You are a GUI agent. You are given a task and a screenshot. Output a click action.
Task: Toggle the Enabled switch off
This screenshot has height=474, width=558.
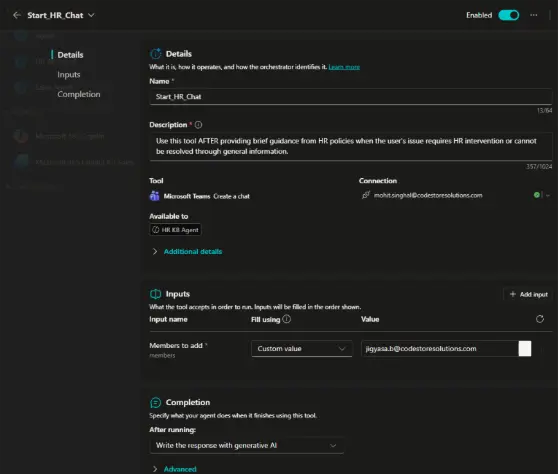pos(509,15)
